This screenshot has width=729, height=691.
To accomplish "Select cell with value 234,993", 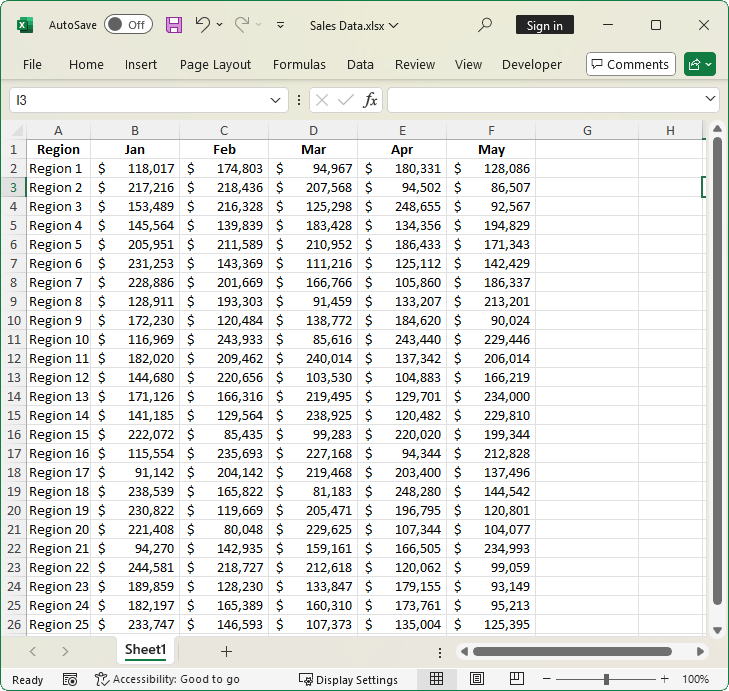I will (x=491, y=548).
